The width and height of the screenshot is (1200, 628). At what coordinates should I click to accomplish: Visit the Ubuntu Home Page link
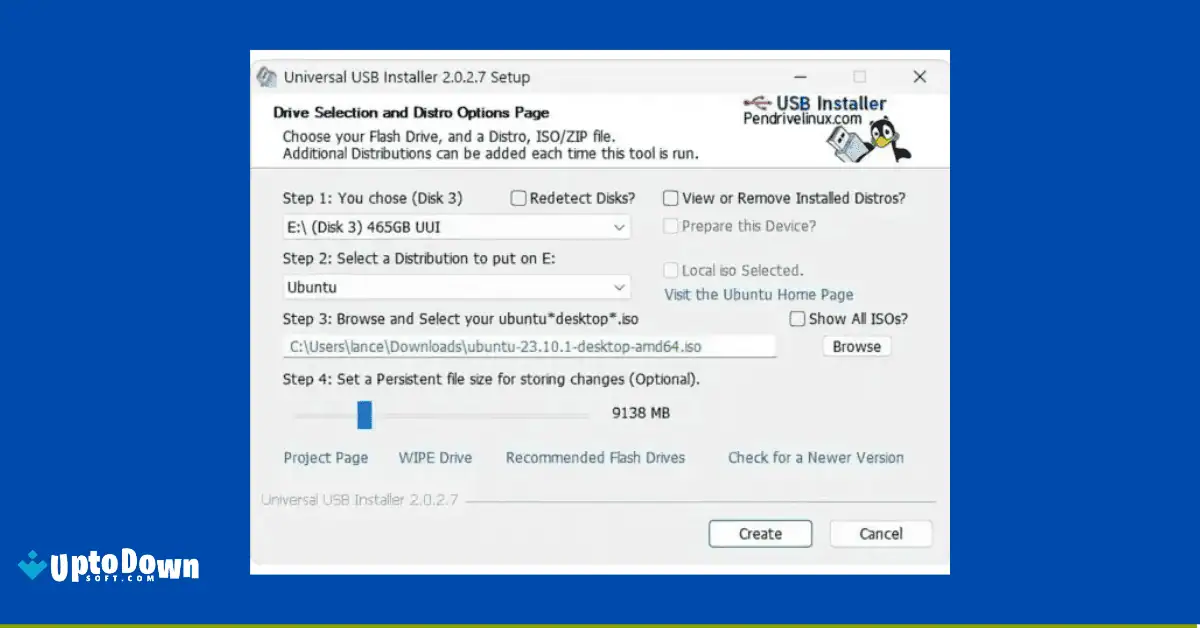pos(758,294)
